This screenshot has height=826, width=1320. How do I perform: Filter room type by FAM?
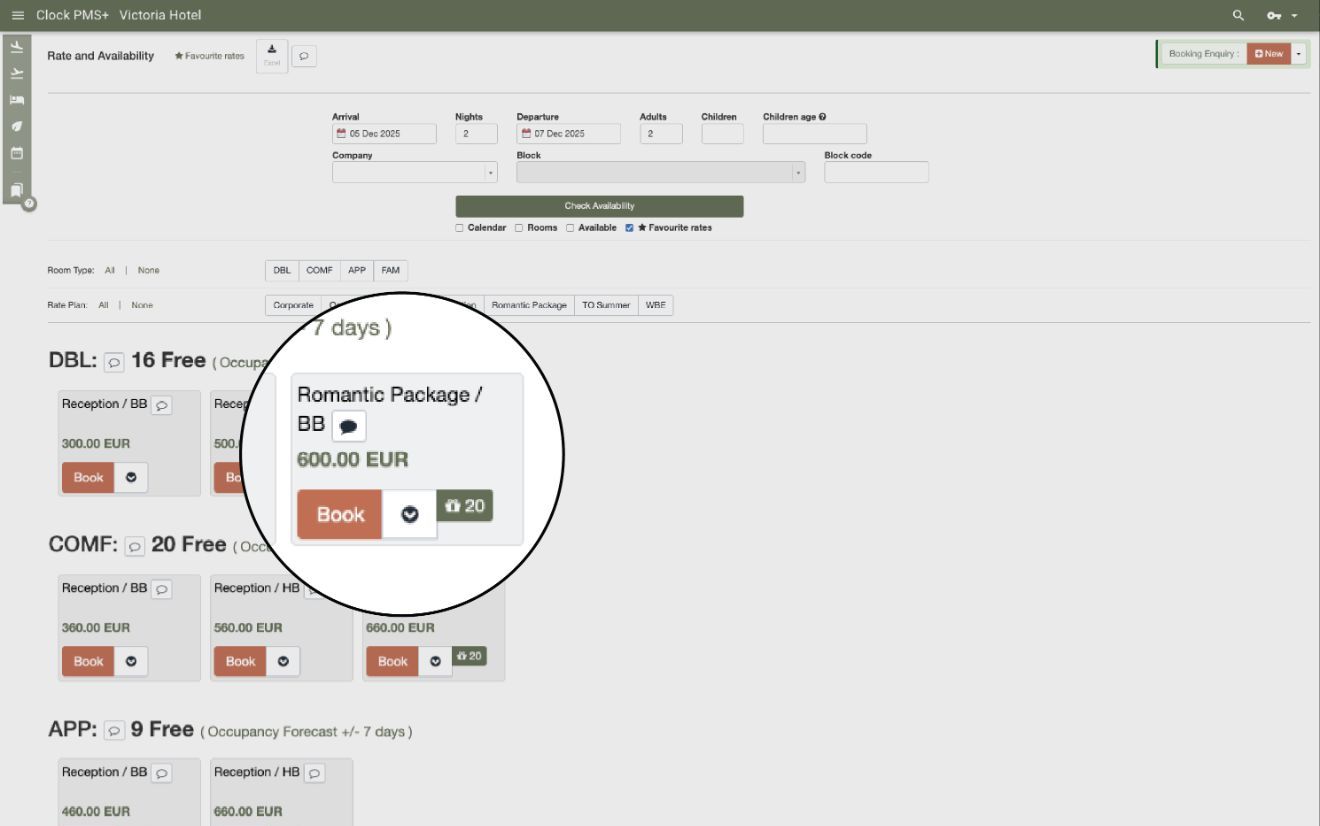pyautogui.click(x=390, y=270)
